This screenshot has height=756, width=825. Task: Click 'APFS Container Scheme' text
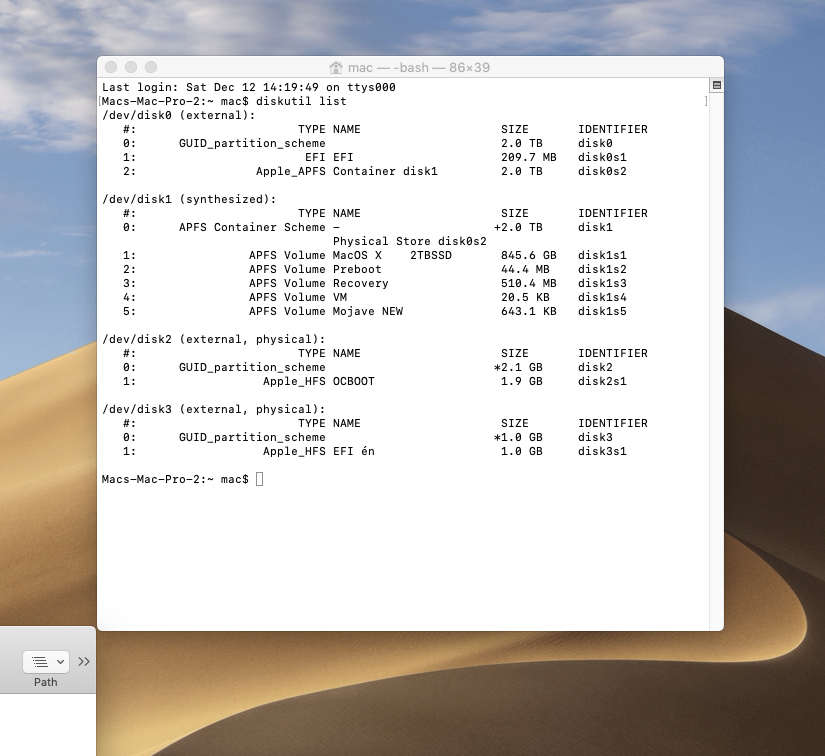252,227
